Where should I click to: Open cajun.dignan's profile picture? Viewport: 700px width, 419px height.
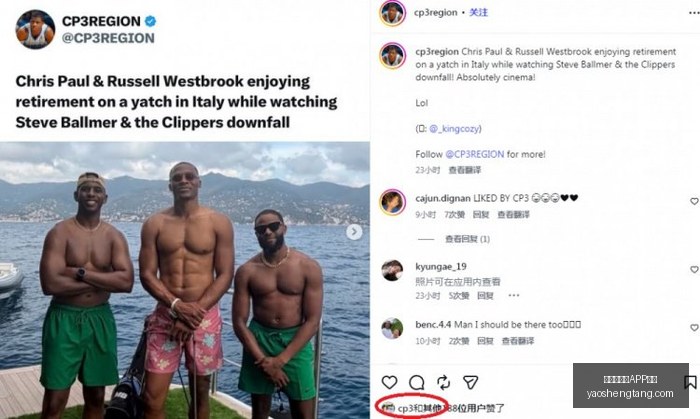[x=392, y=202]
